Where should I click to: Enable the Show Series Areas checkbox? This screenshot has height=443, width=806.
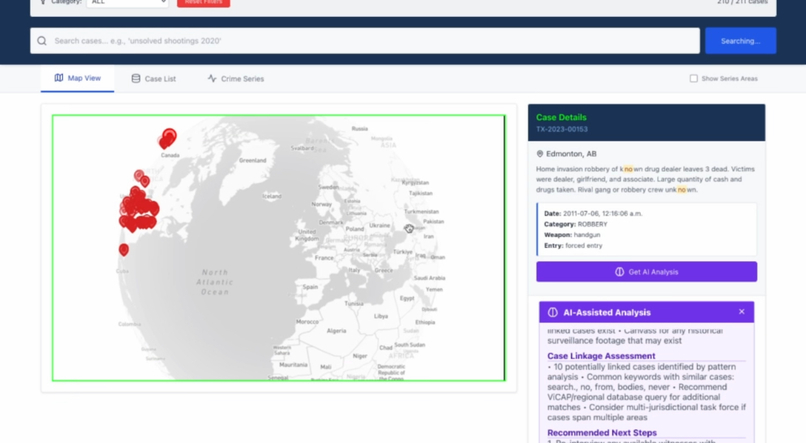pyautogui.click(x=693, y=78)
